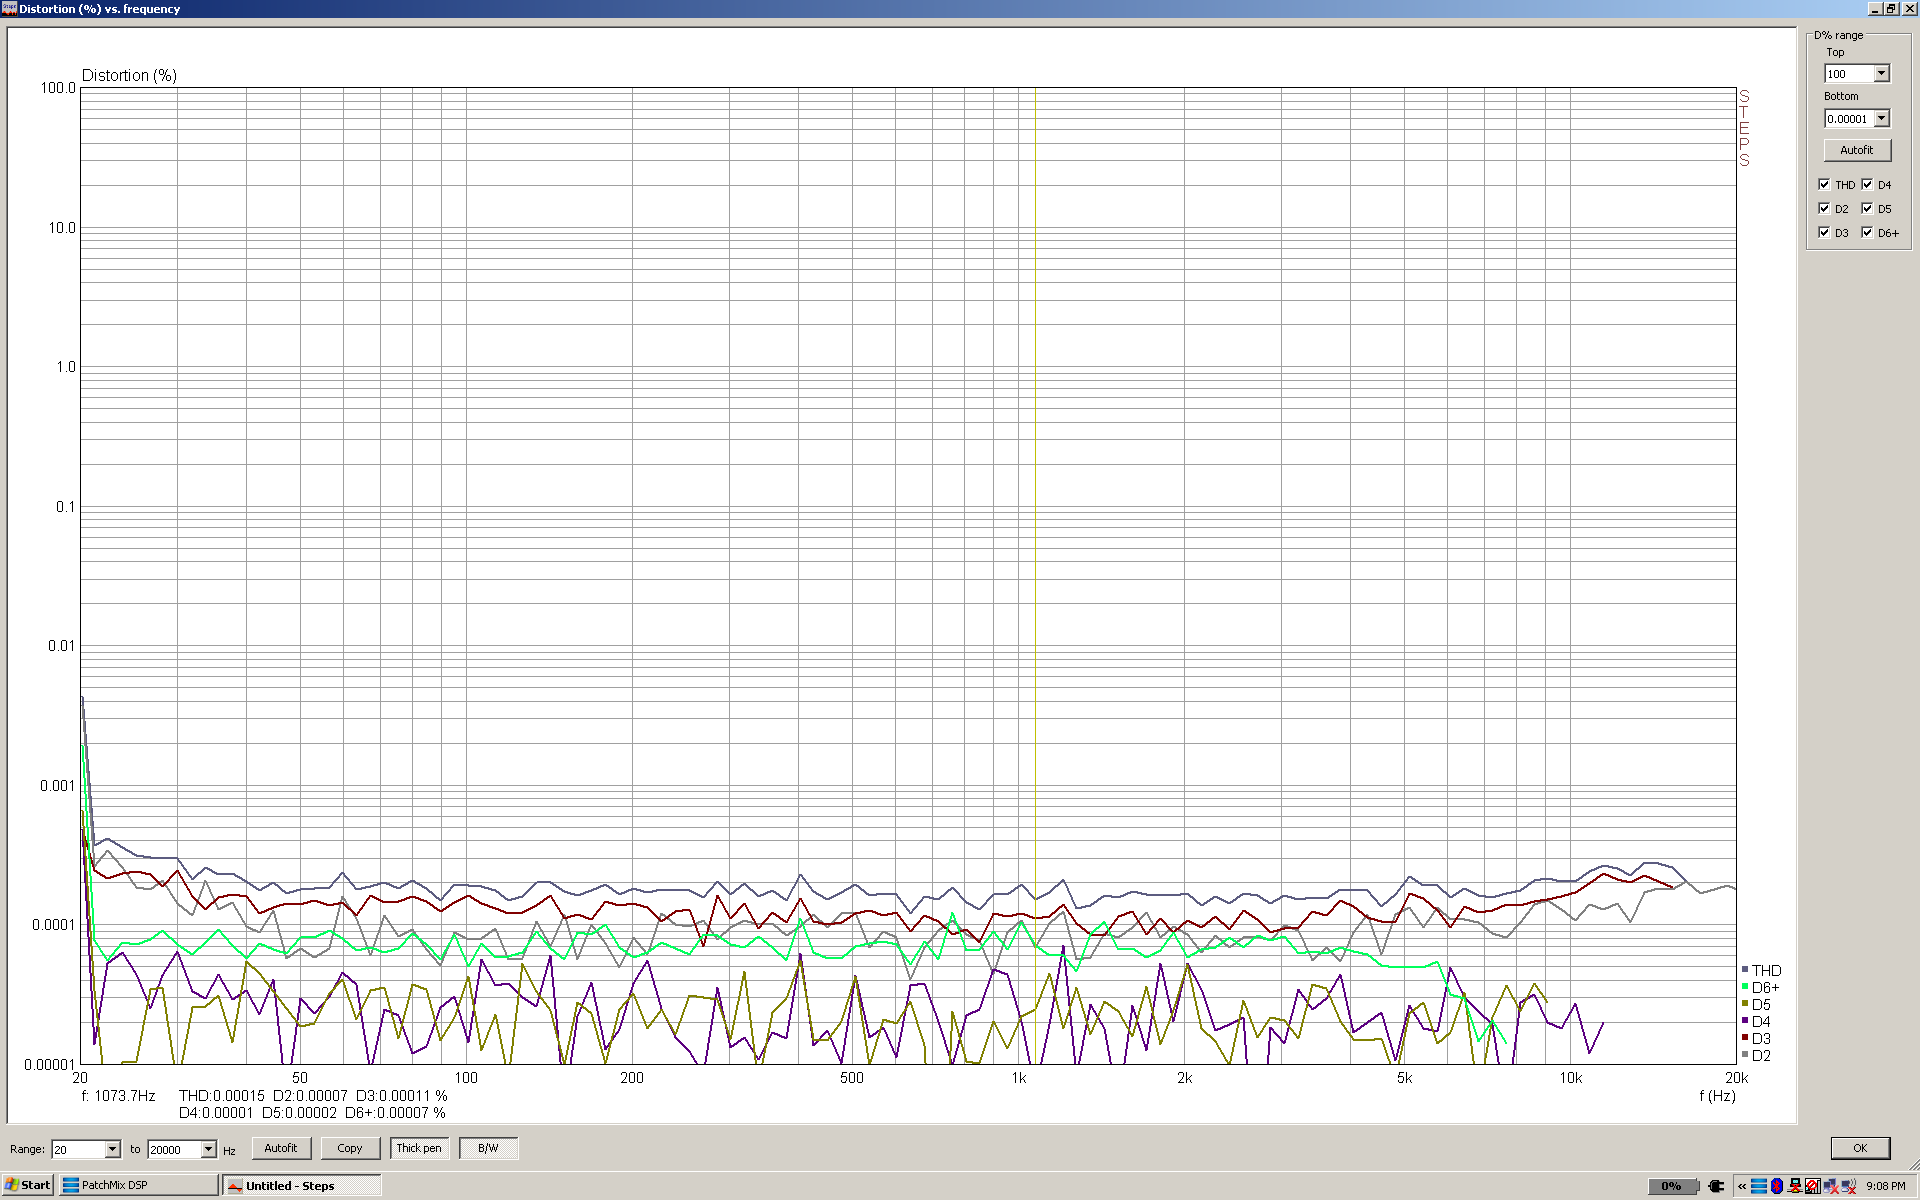Click the local network disconnected tray icon
Screen dimensions: 1920x1200
(x=1830, y=1186)
